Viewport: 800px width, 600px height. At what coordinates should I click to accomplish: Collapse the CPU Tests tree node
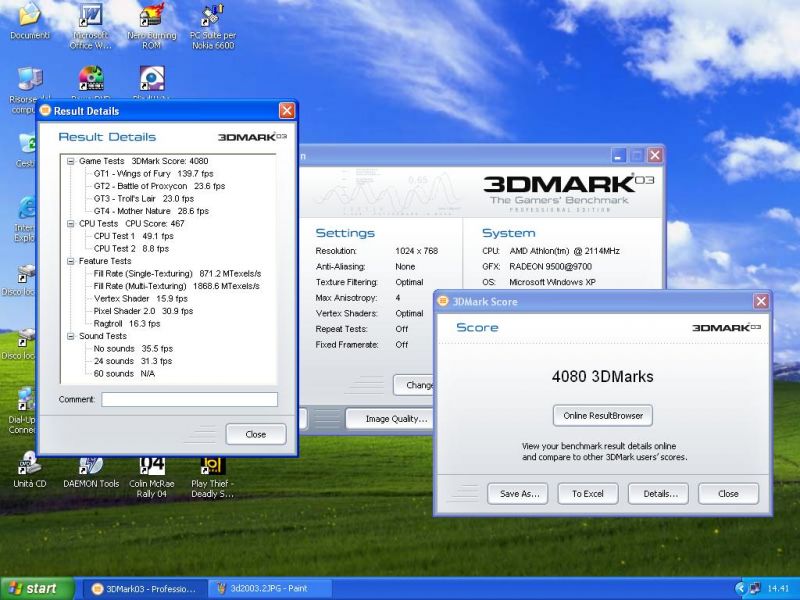pos(70,224)
